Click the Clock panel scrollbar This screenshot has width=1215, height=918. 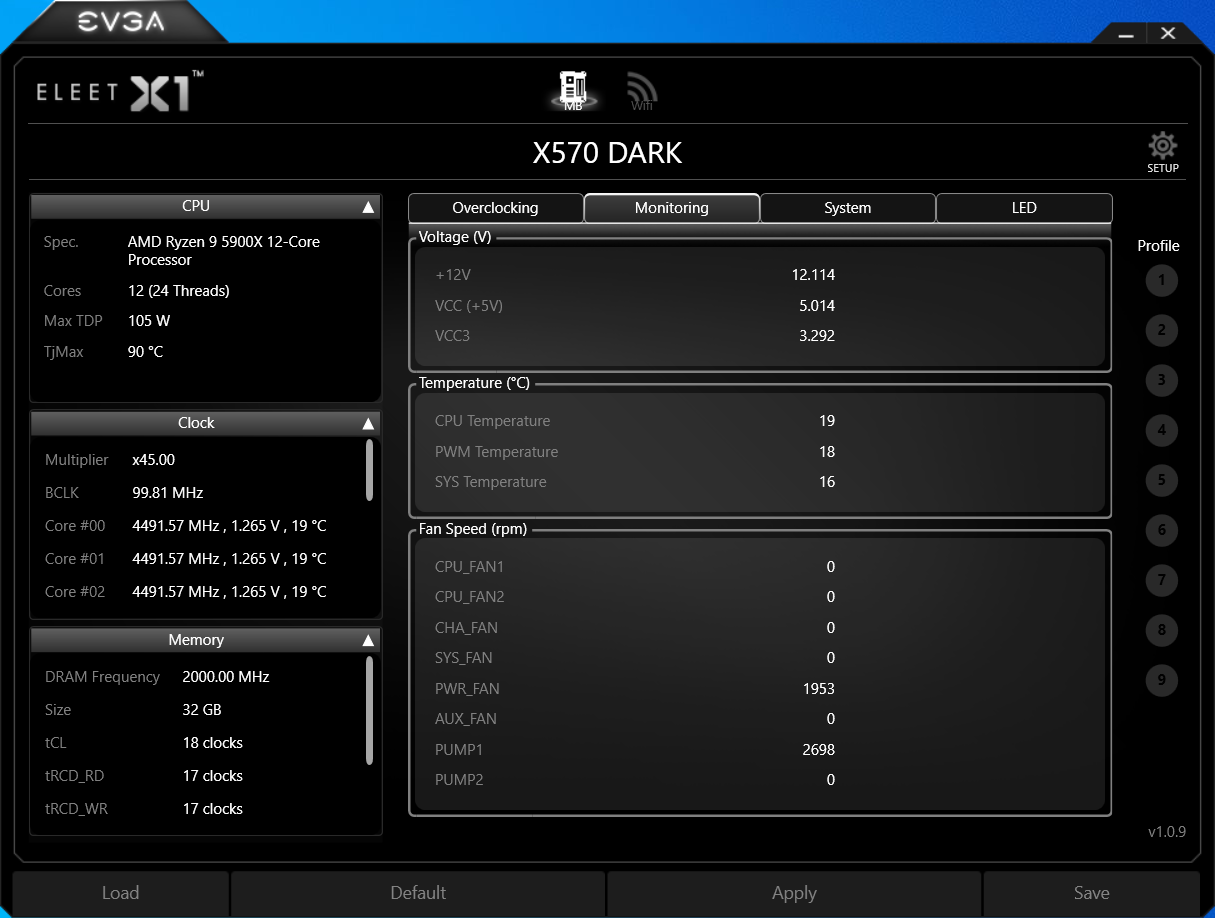[x=370, y=470]
